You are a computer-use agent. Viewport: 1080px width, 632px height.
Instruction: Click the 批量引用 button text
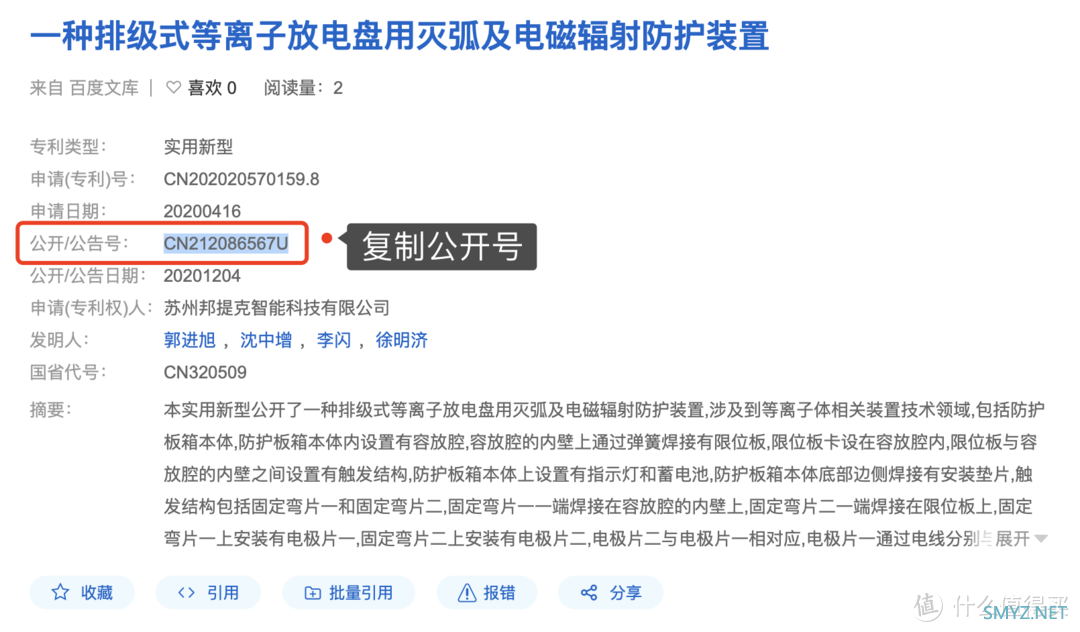coord(361,593)
